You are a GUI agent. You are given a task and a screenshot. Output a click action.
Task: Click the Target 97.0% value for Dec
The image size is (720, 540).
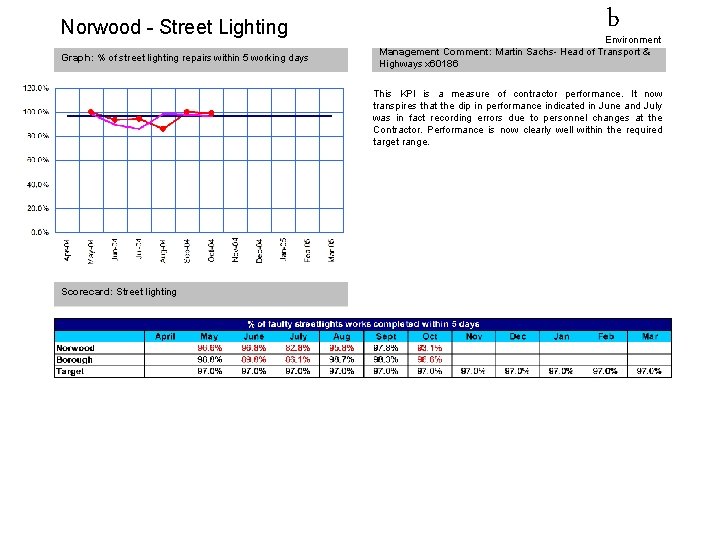tap(517, 371)
